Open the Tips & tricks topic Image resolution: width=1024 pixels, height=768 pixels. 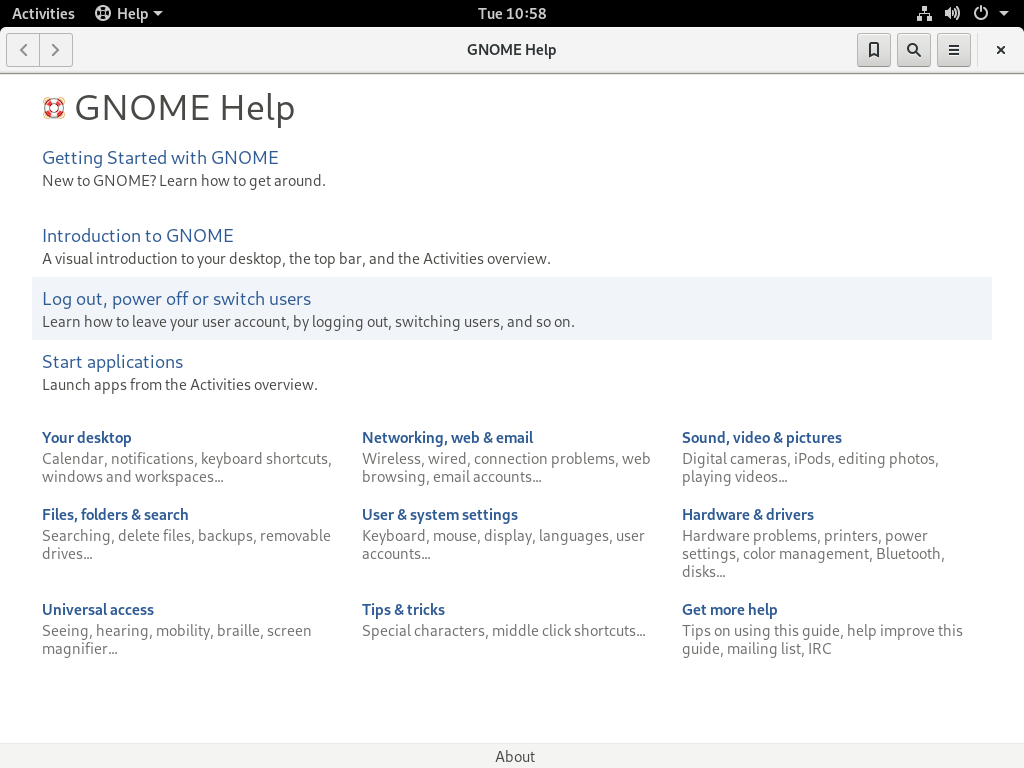click(403, 609)
